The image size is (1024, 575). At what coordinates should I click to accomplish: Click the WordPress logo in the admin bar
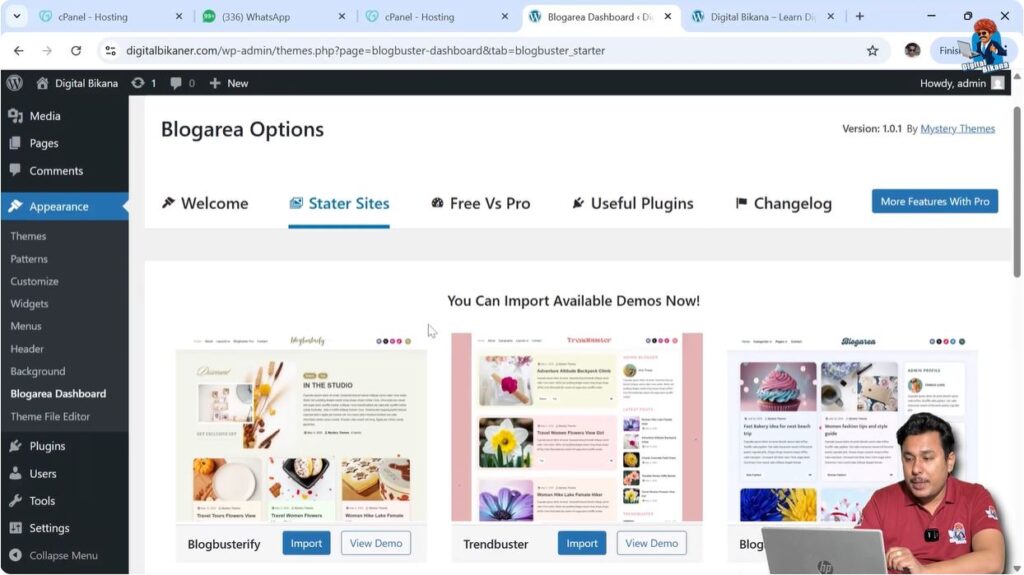coord(14,83)
